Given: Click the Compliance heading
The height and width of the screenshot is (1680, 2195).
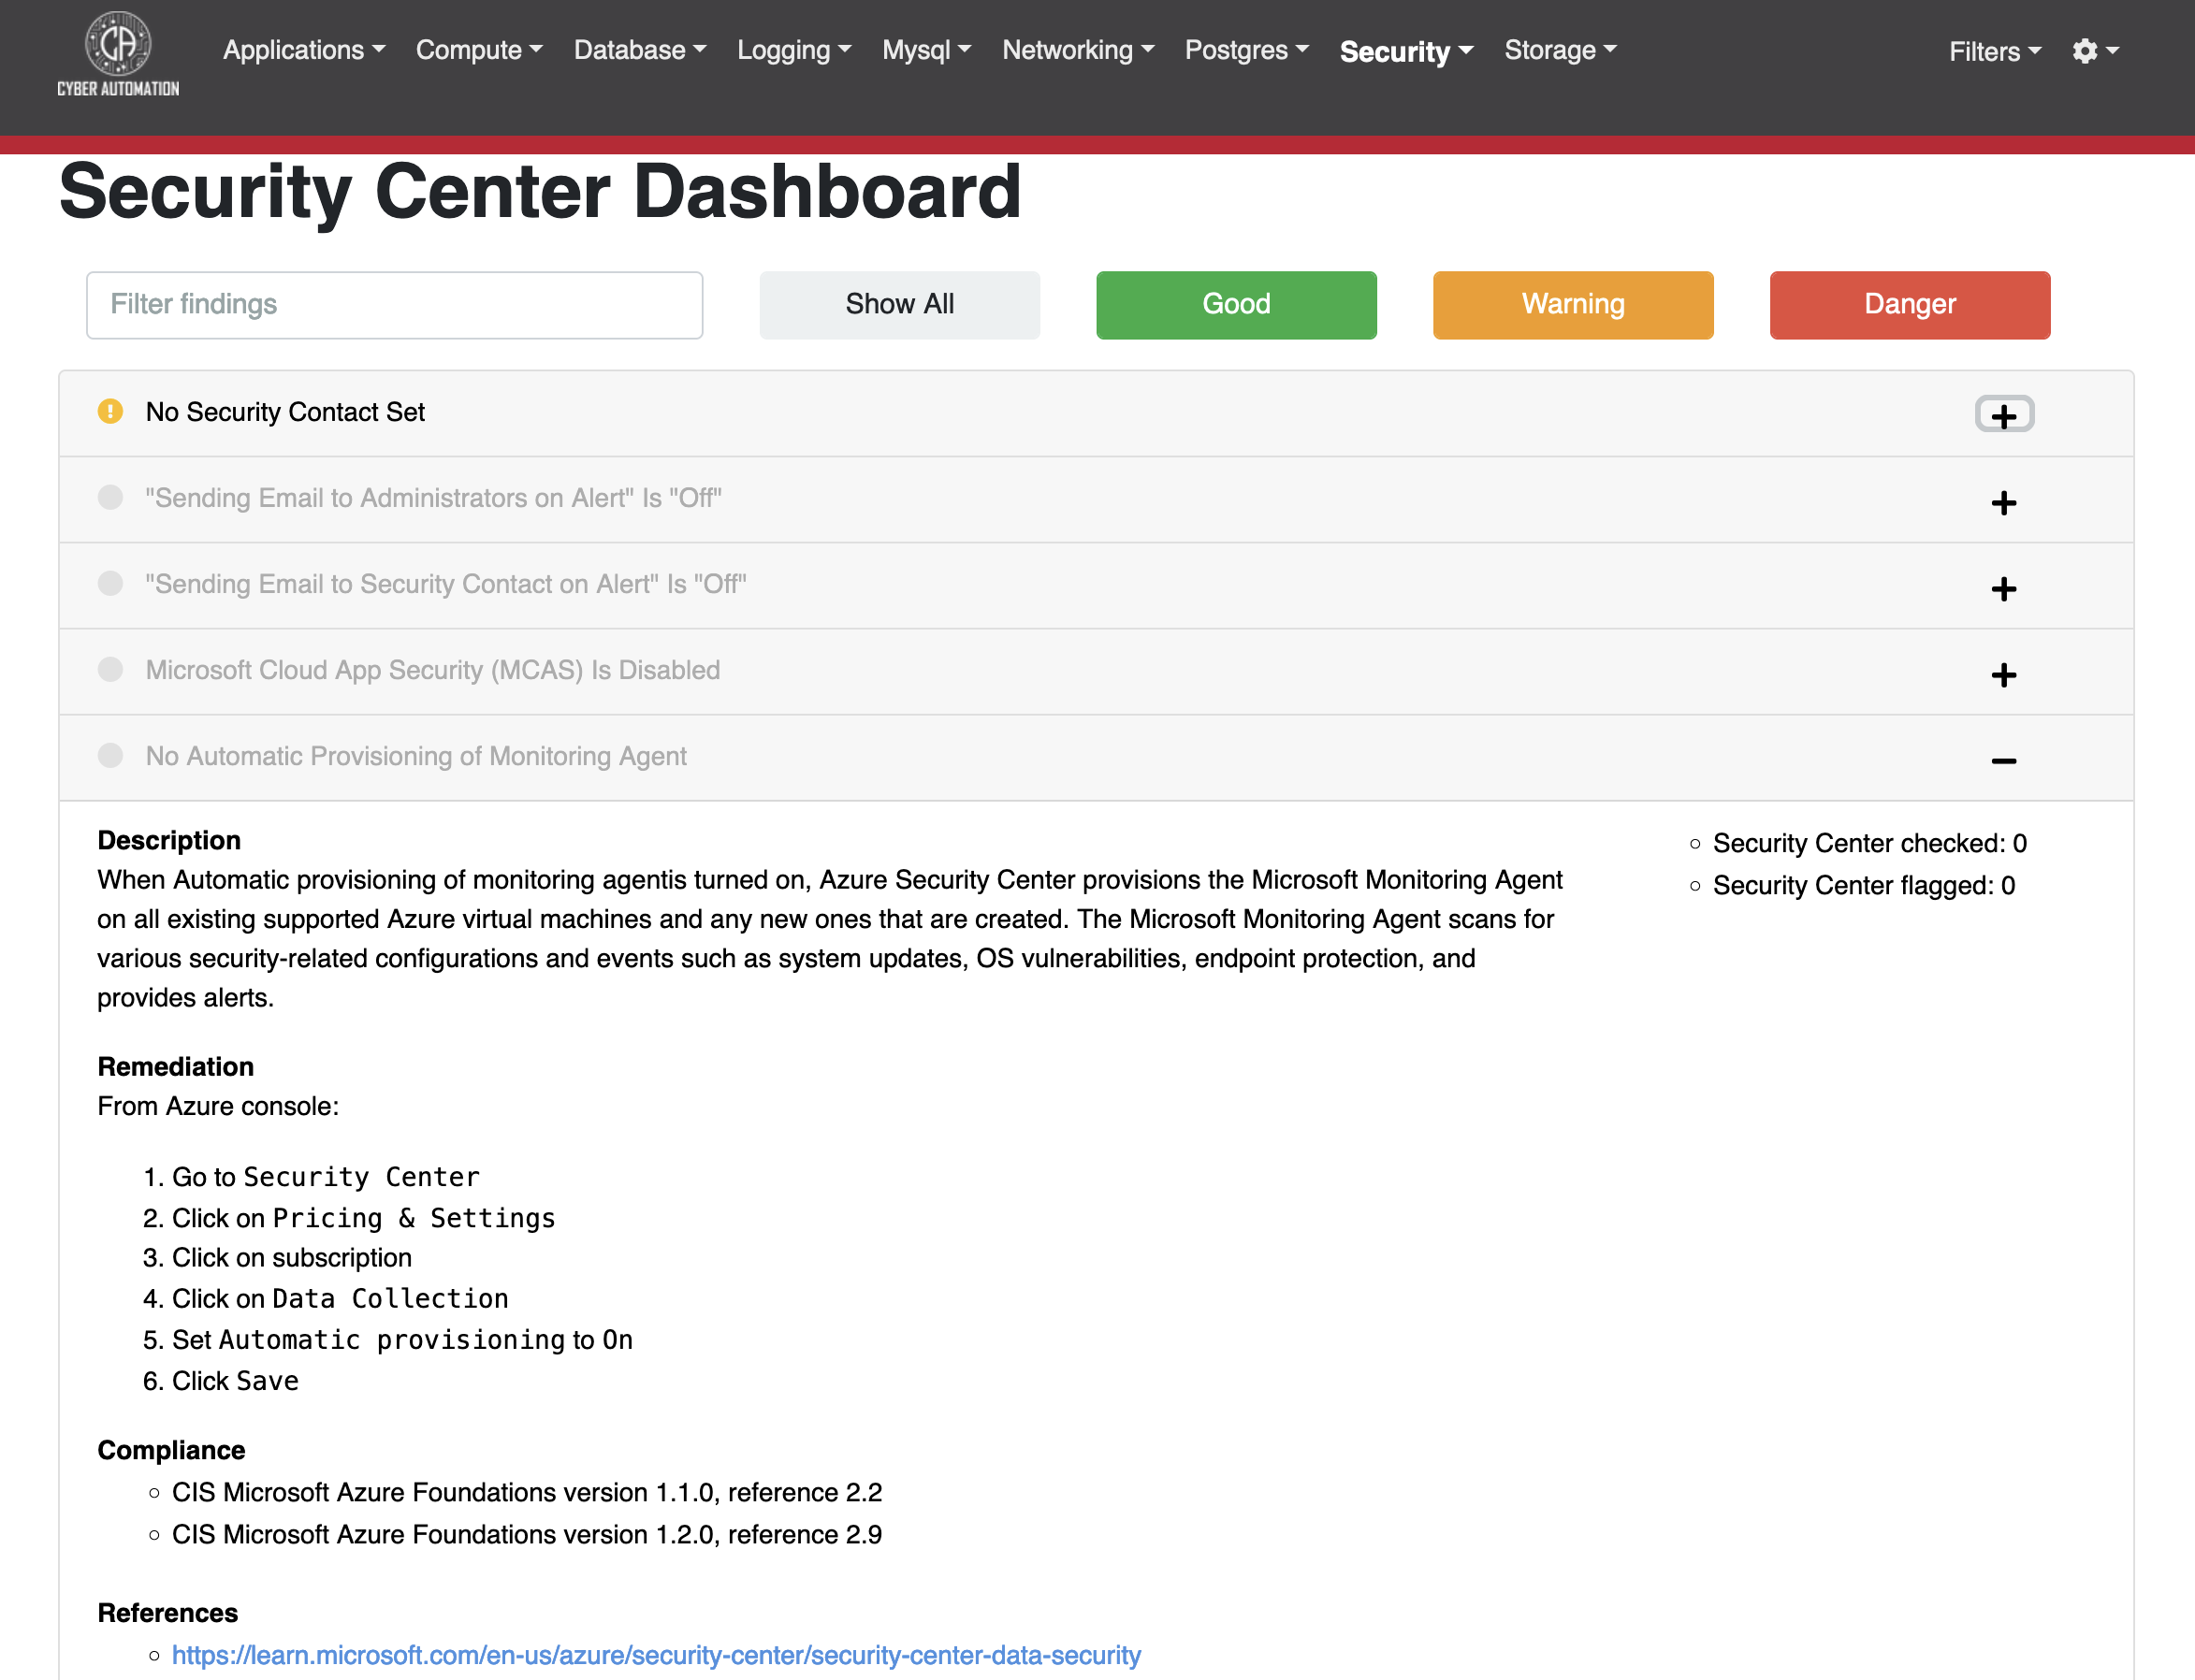Looking at the screenshot, I should pyautogui.click(x=171, y=1450).
